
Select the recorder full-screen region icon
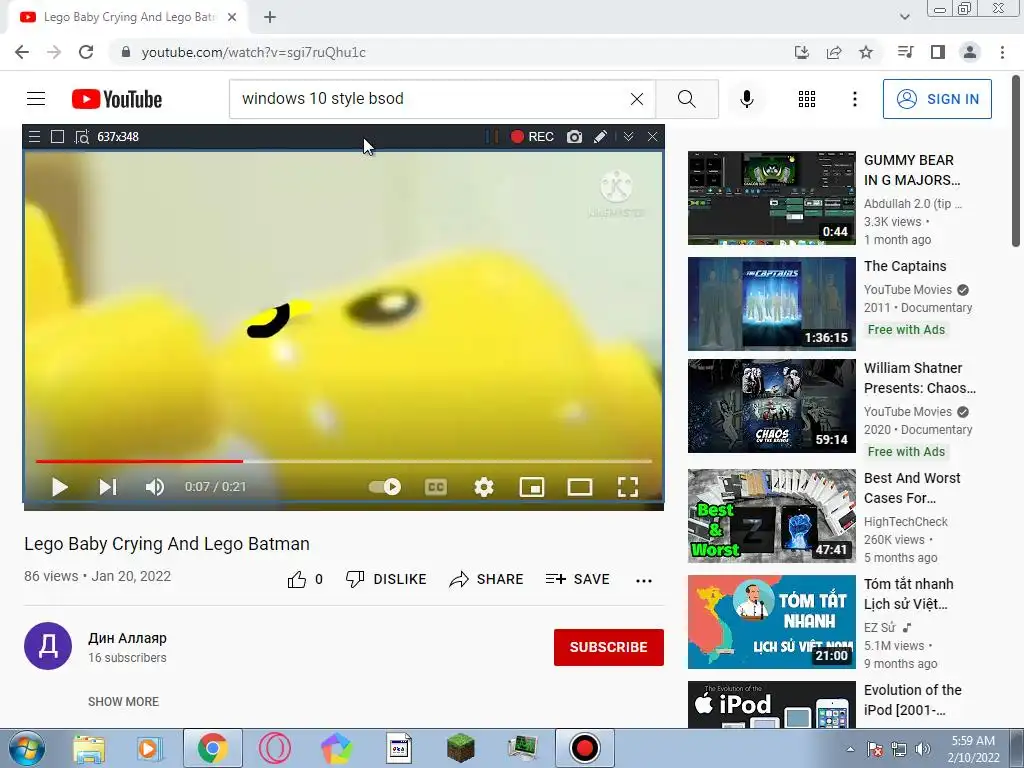[57, 136]
